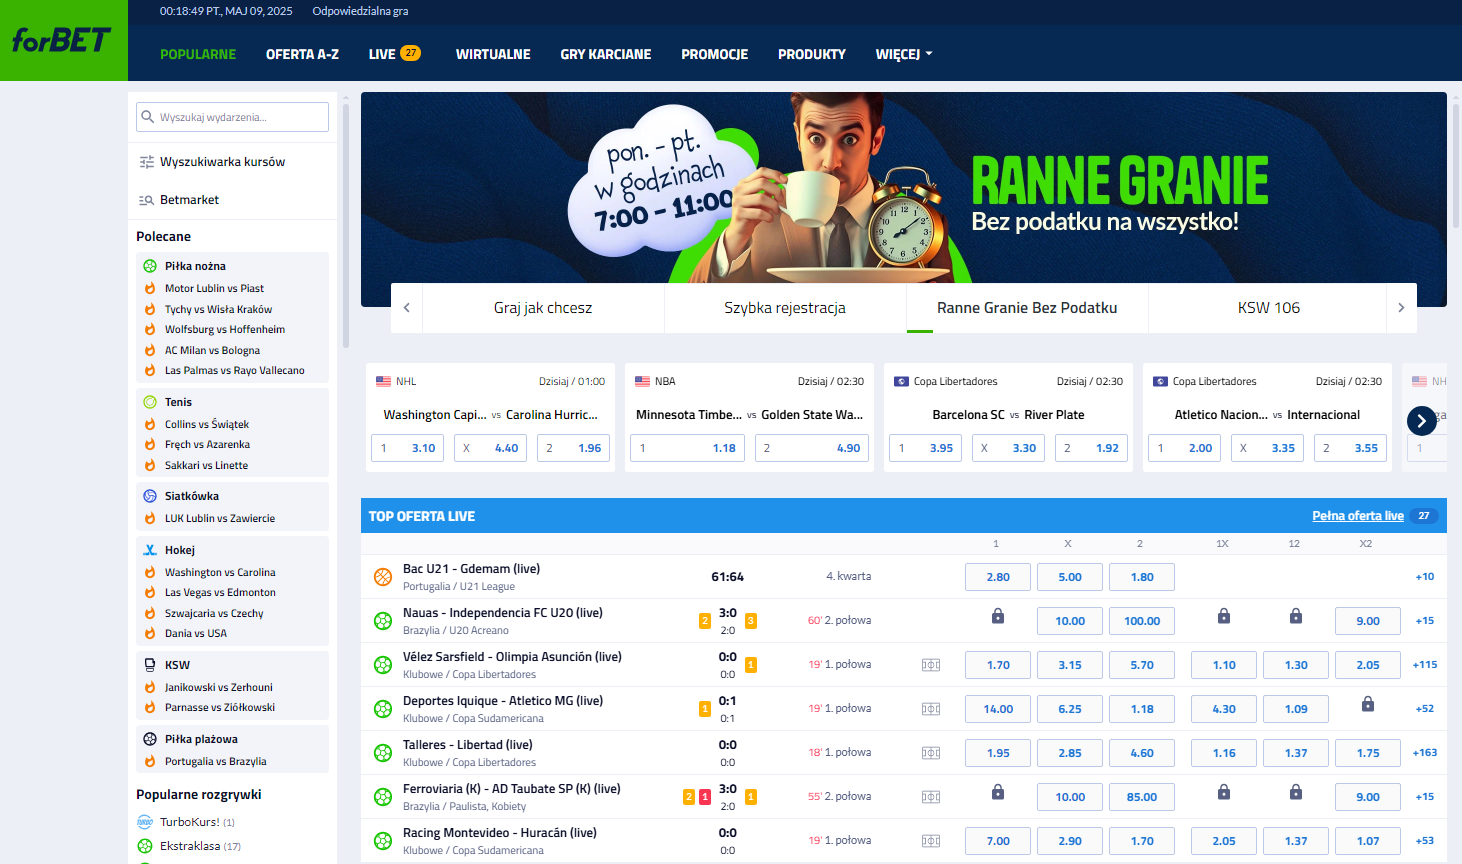This screenshot has width=1462, height=864.
Task: Select the Piłka plażowa ball icon
Action: (x=150, y=739)
